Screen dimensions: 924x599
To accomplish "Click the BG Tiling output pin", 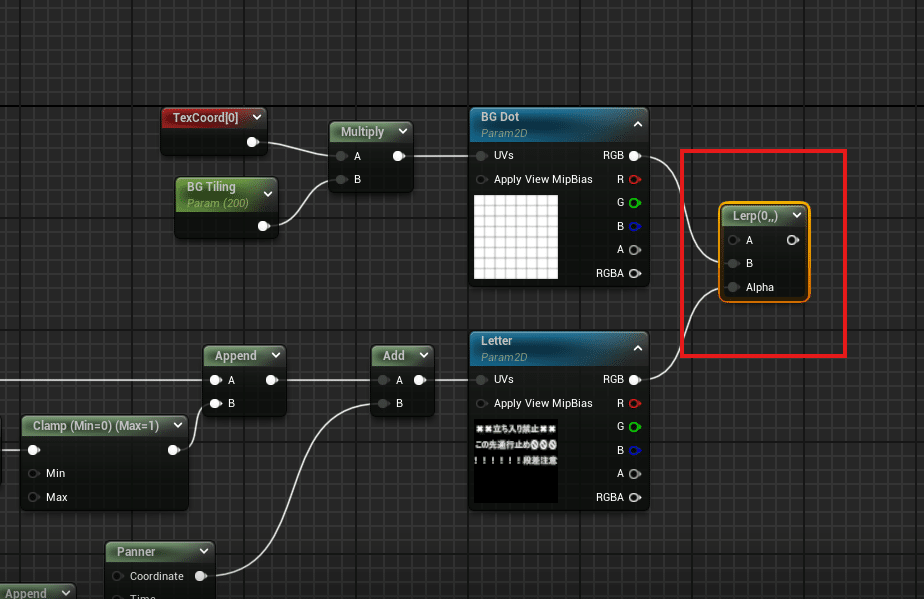I will tap(263, 226).
